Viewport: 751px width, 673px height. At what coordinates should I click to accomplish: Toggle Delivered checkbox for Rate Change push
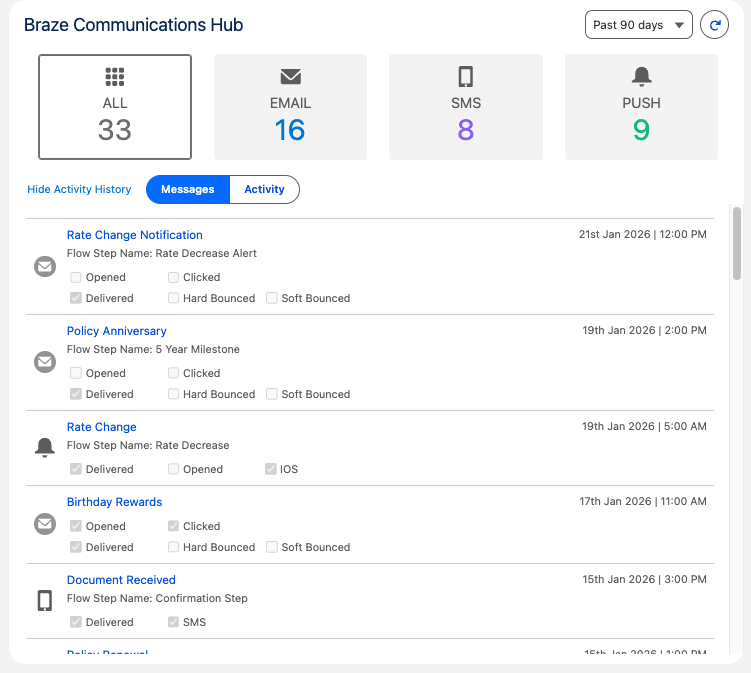tap(76, 468)
